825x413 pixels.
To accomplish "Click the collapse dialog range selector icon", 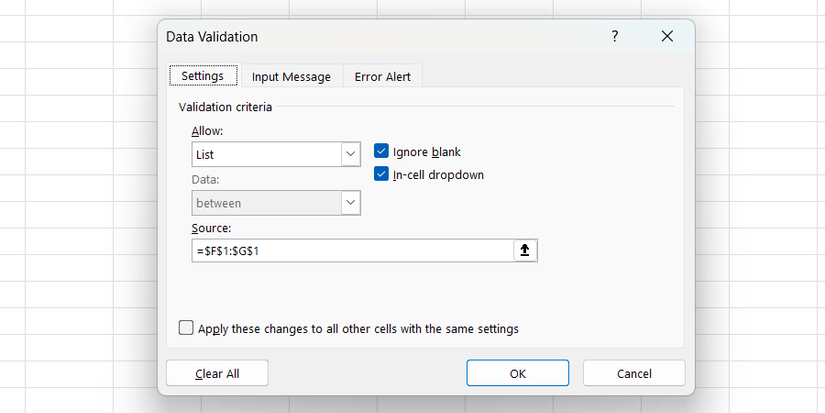I will click(x=526, y=251).
